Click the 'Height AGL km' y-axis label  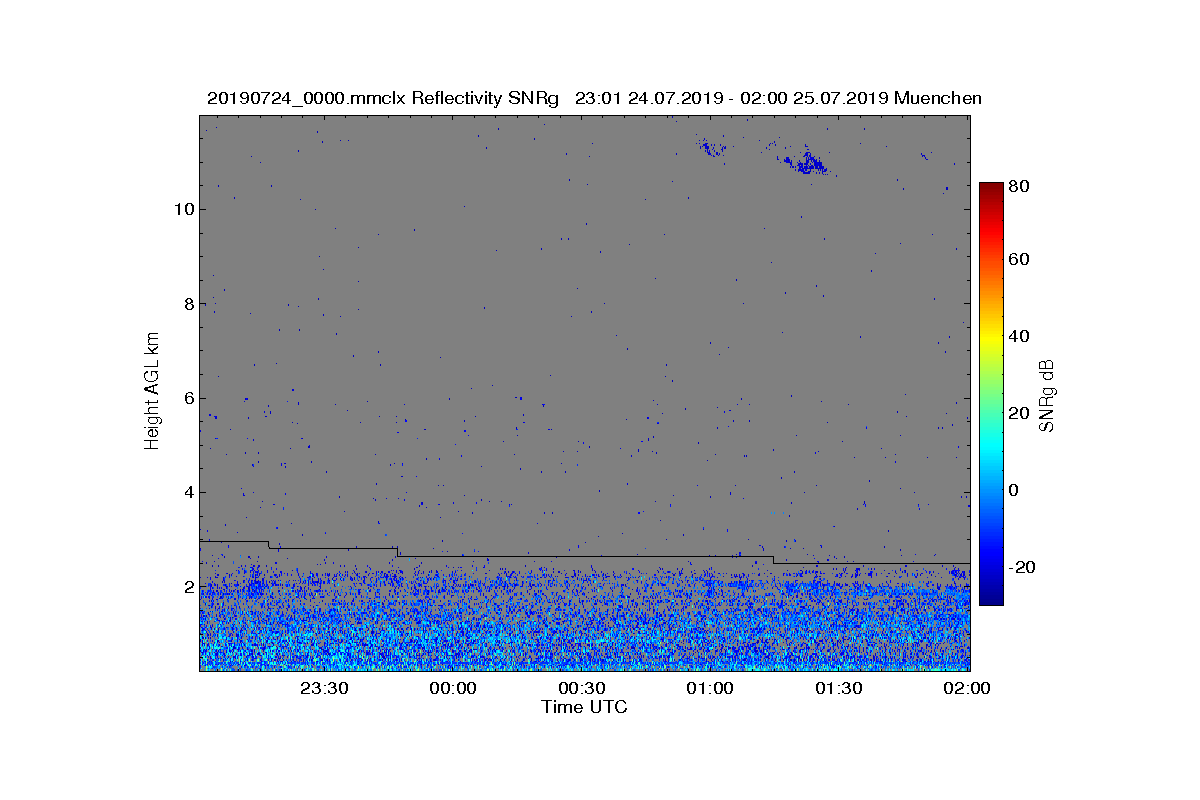152,390
